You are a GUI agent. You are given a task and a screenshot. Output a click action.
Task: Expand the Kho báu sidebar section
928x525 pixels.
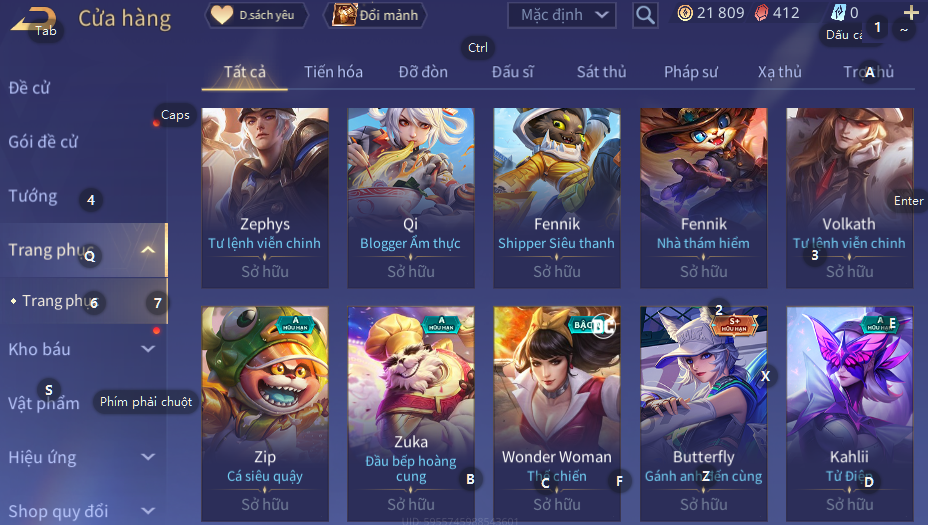coord(148,349)
